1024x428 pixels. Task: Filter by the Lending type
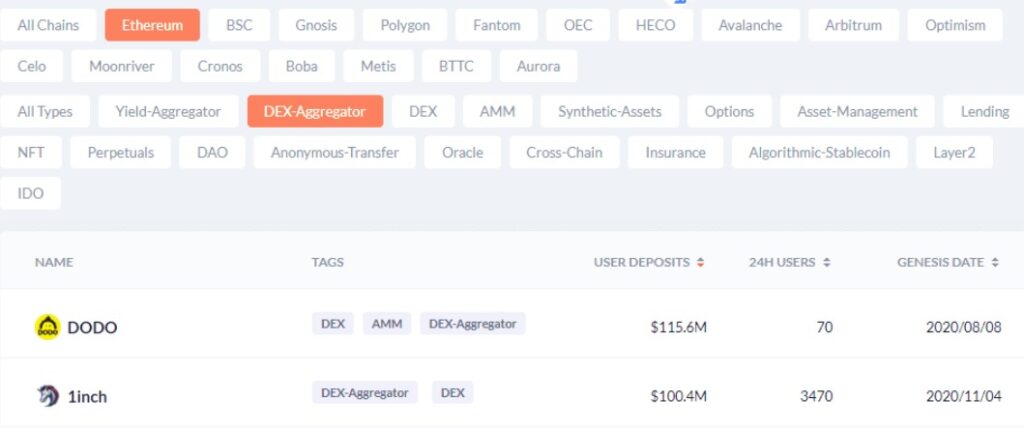(x=984, y=112)
